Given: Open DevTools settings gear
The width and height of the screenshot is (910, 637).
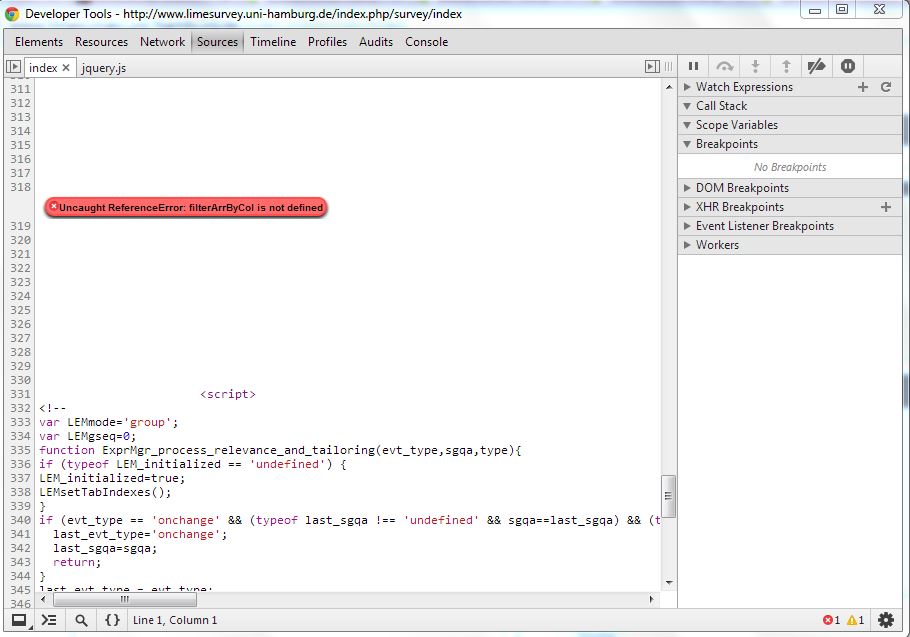Looking at the screenshot, I should [x=885, y=620].
